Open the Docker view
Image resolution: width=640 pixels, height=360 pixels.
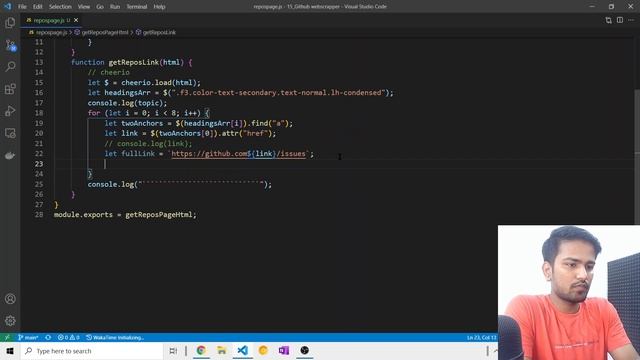(10, 156)
